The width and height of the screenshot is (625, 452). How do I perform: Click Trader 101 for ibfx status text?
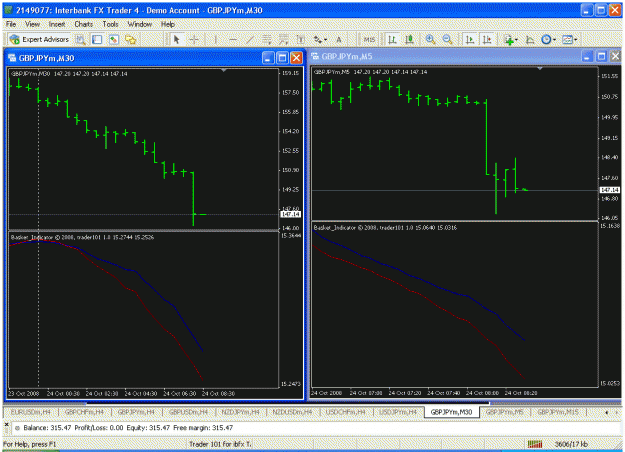[220, 444]
